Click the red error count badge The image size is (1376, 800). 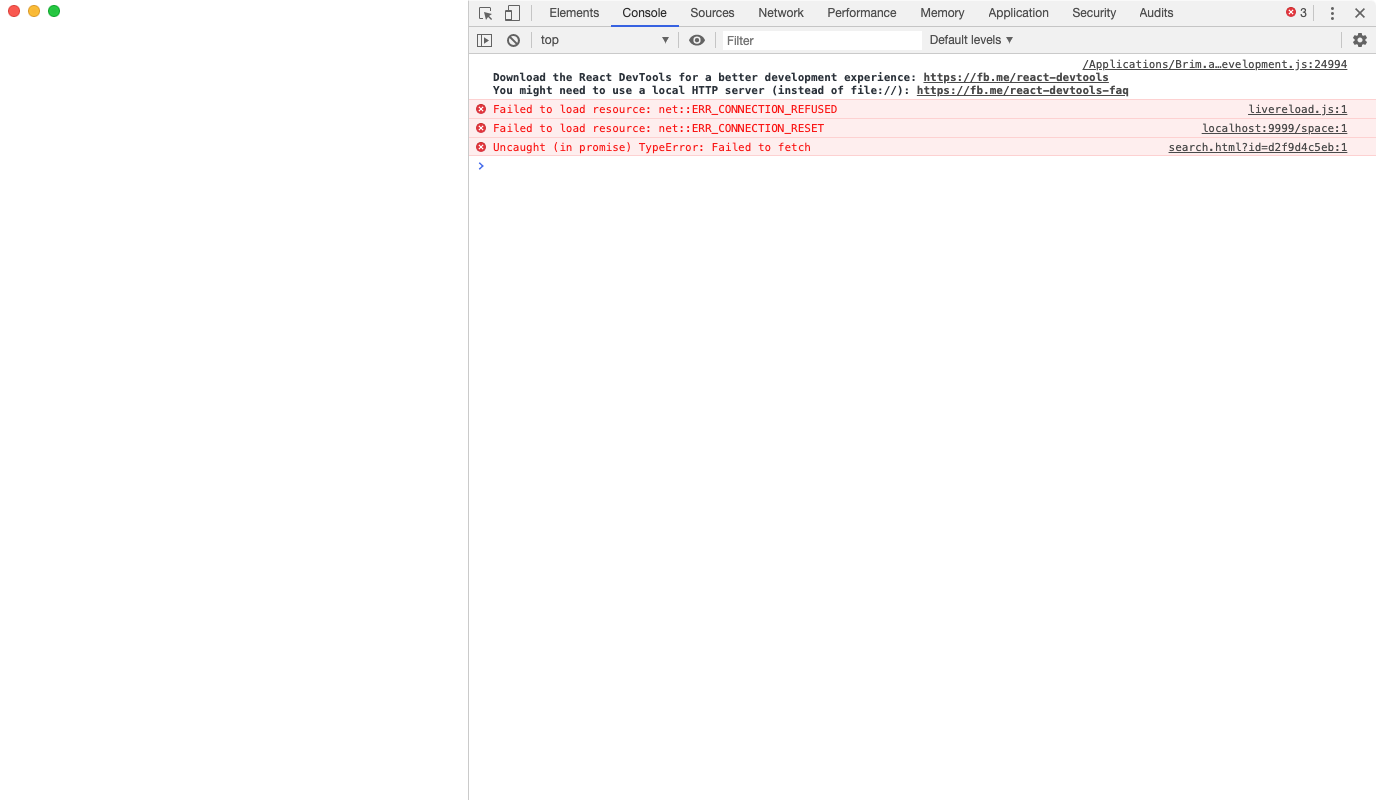(x=1293, y=13)
